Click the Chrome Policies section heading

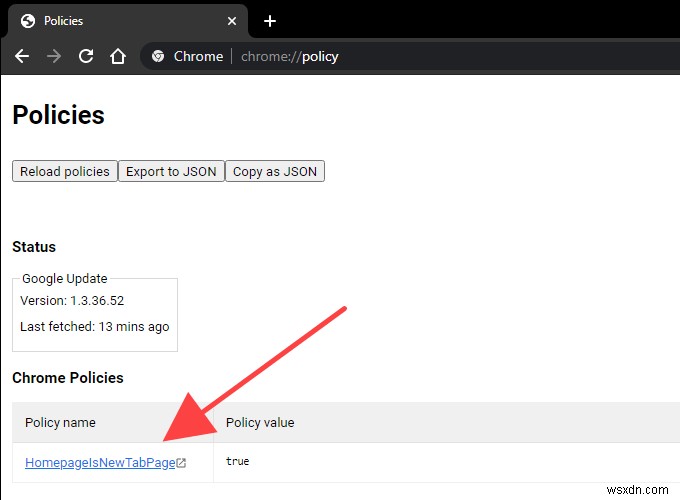[x=68, y=378]
